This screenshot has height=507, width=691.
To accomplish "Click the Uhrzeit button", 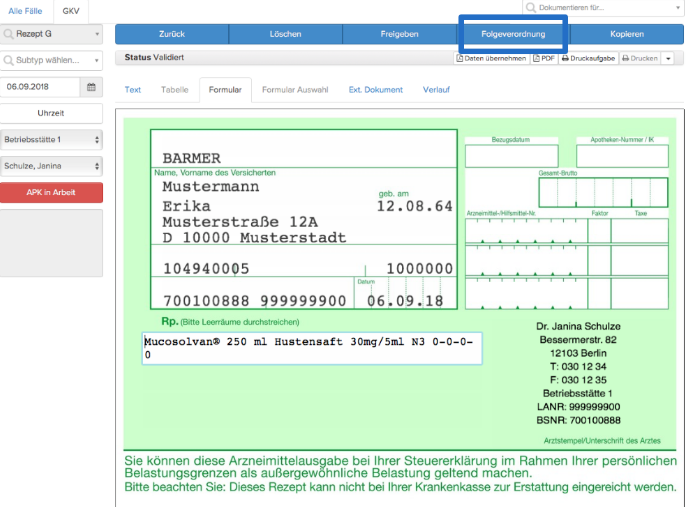I will tap(51, 113).
